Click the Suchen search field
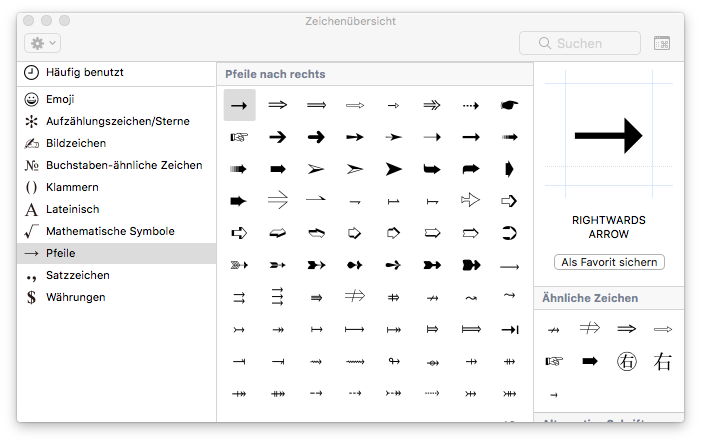701x443 pixels. pos(579,43)
